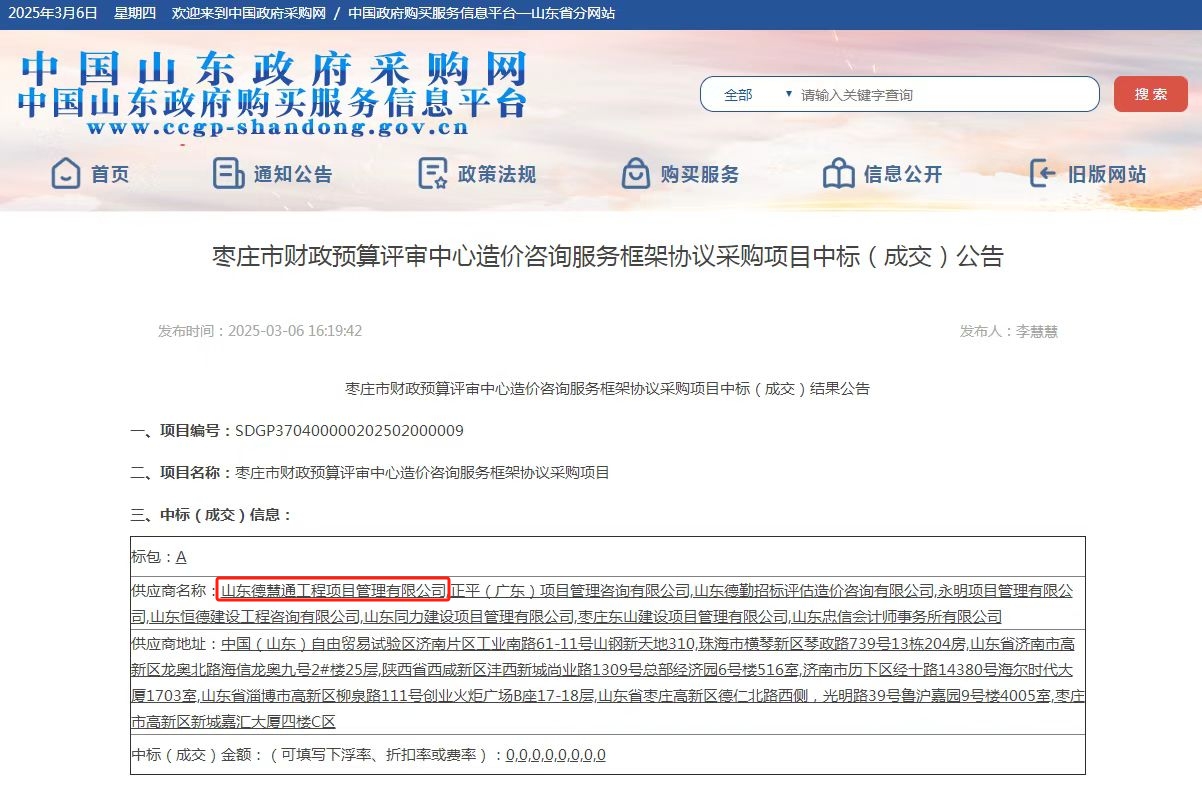Click the 标包 A value
Screen dimensions: 1202x789
click(x=182, y=557)
